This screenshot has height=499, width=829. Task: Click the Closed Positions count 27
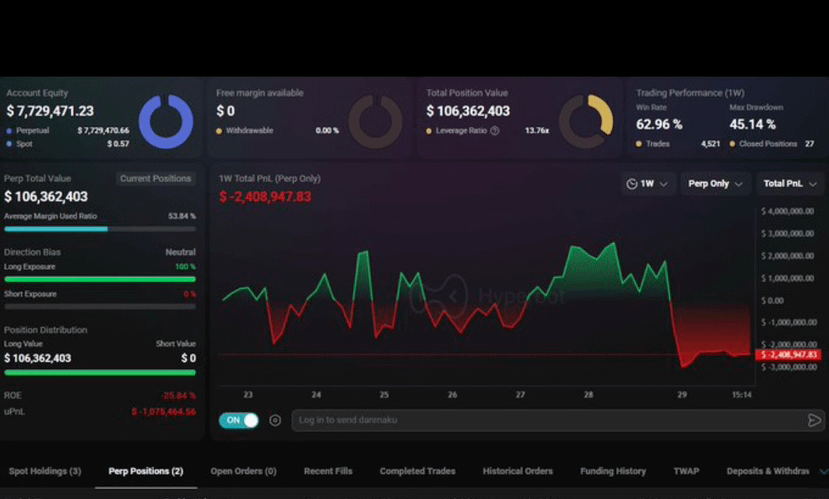[809, 144]
